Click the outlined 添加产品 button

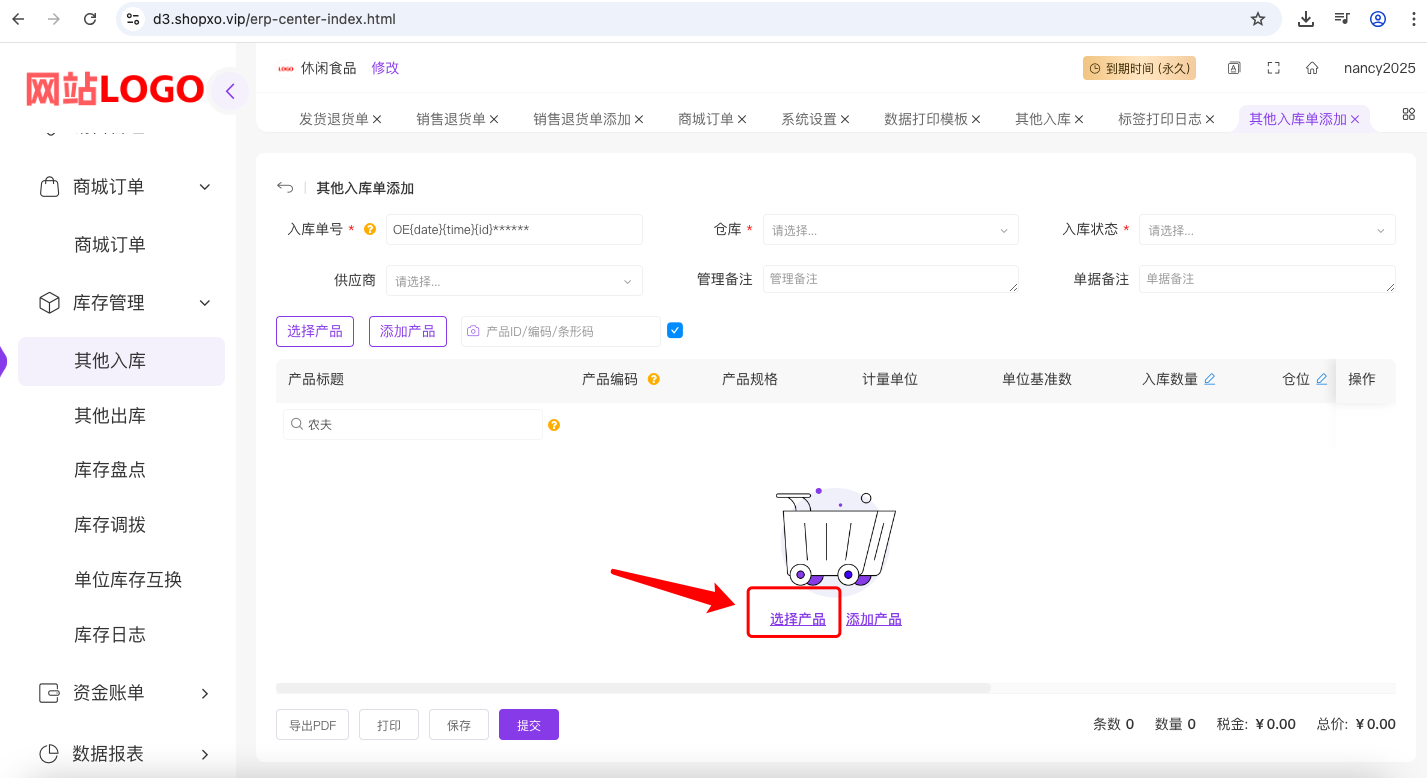pyautogui.click(x=408, y=331)
